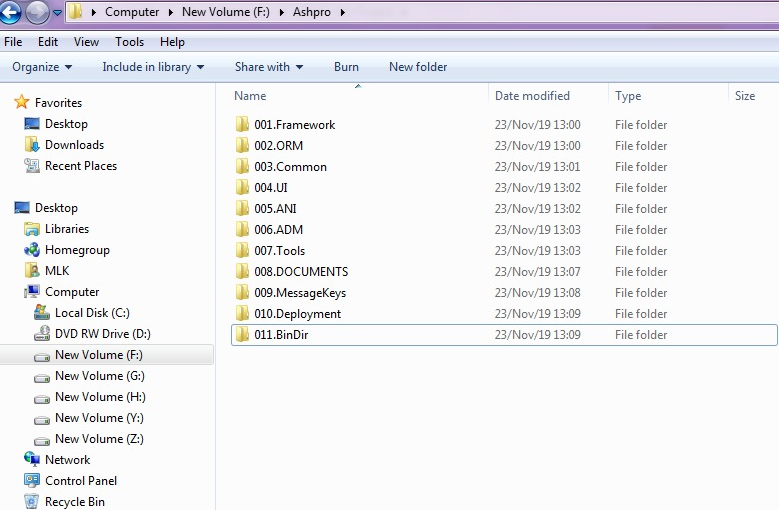Click the New folder button
779x510 pixels.
coord(418,67)
